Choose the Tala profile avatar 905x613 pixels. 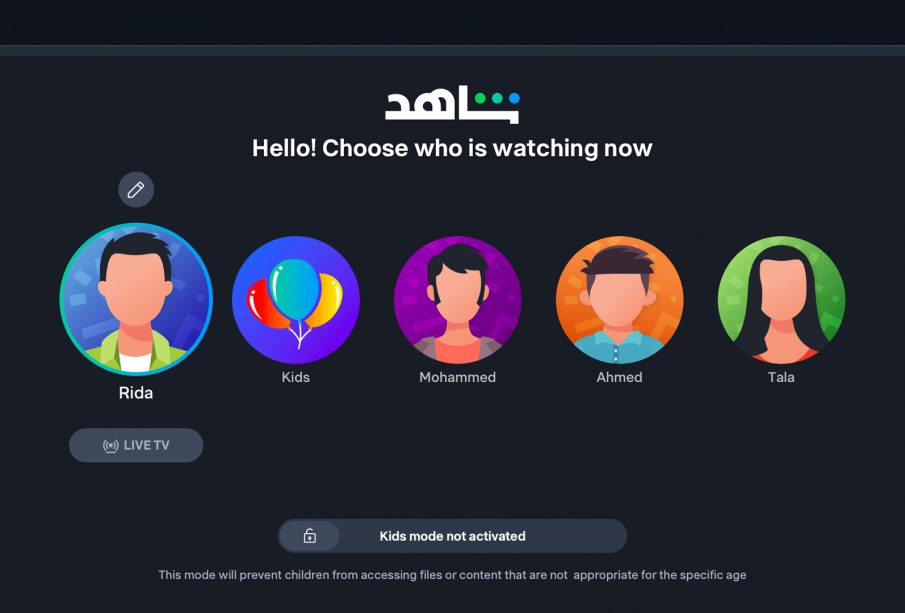[781, 300]
